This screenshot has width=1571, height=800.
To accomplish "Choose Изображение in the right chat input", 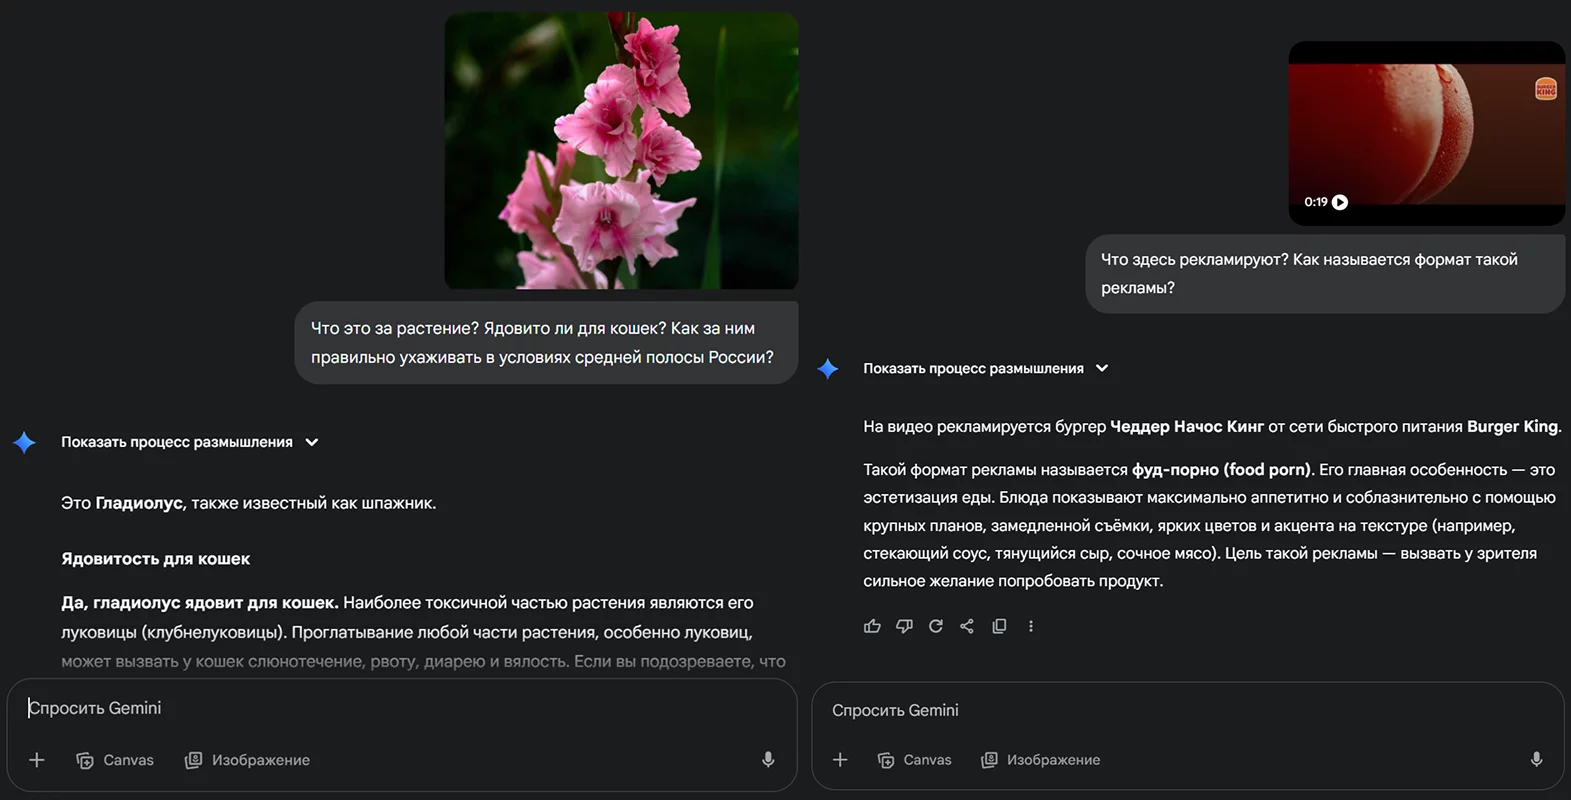I will point(1040,760).
